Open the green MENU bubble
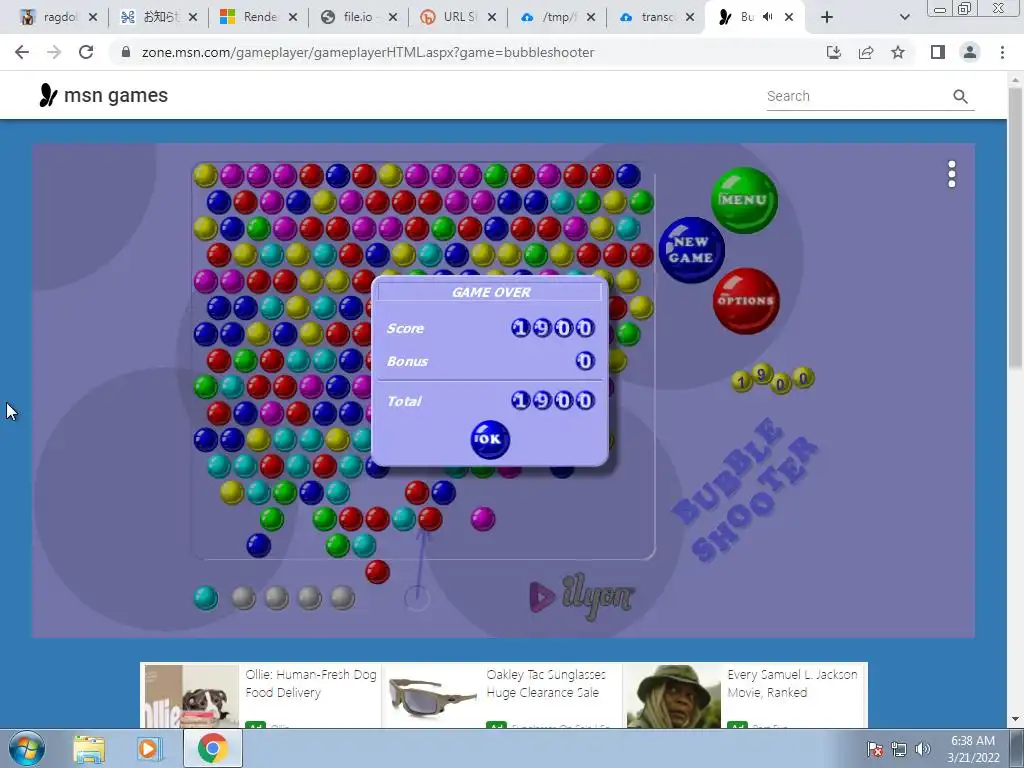Image resolution: width=1024 pixels, height=768 pixels. tap(744, 200)
